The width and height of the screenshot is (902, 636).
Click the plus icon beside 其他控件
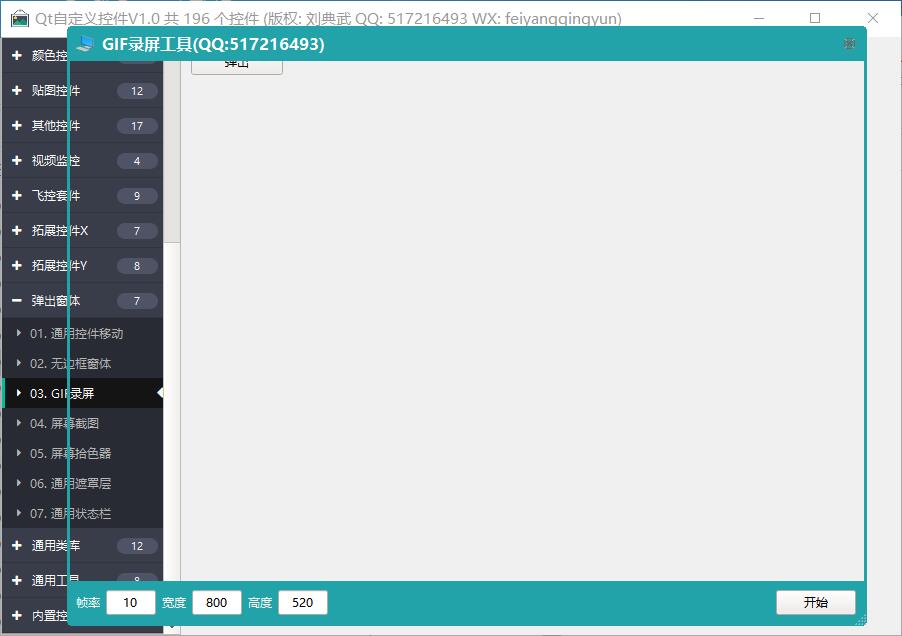click(17, 126)
